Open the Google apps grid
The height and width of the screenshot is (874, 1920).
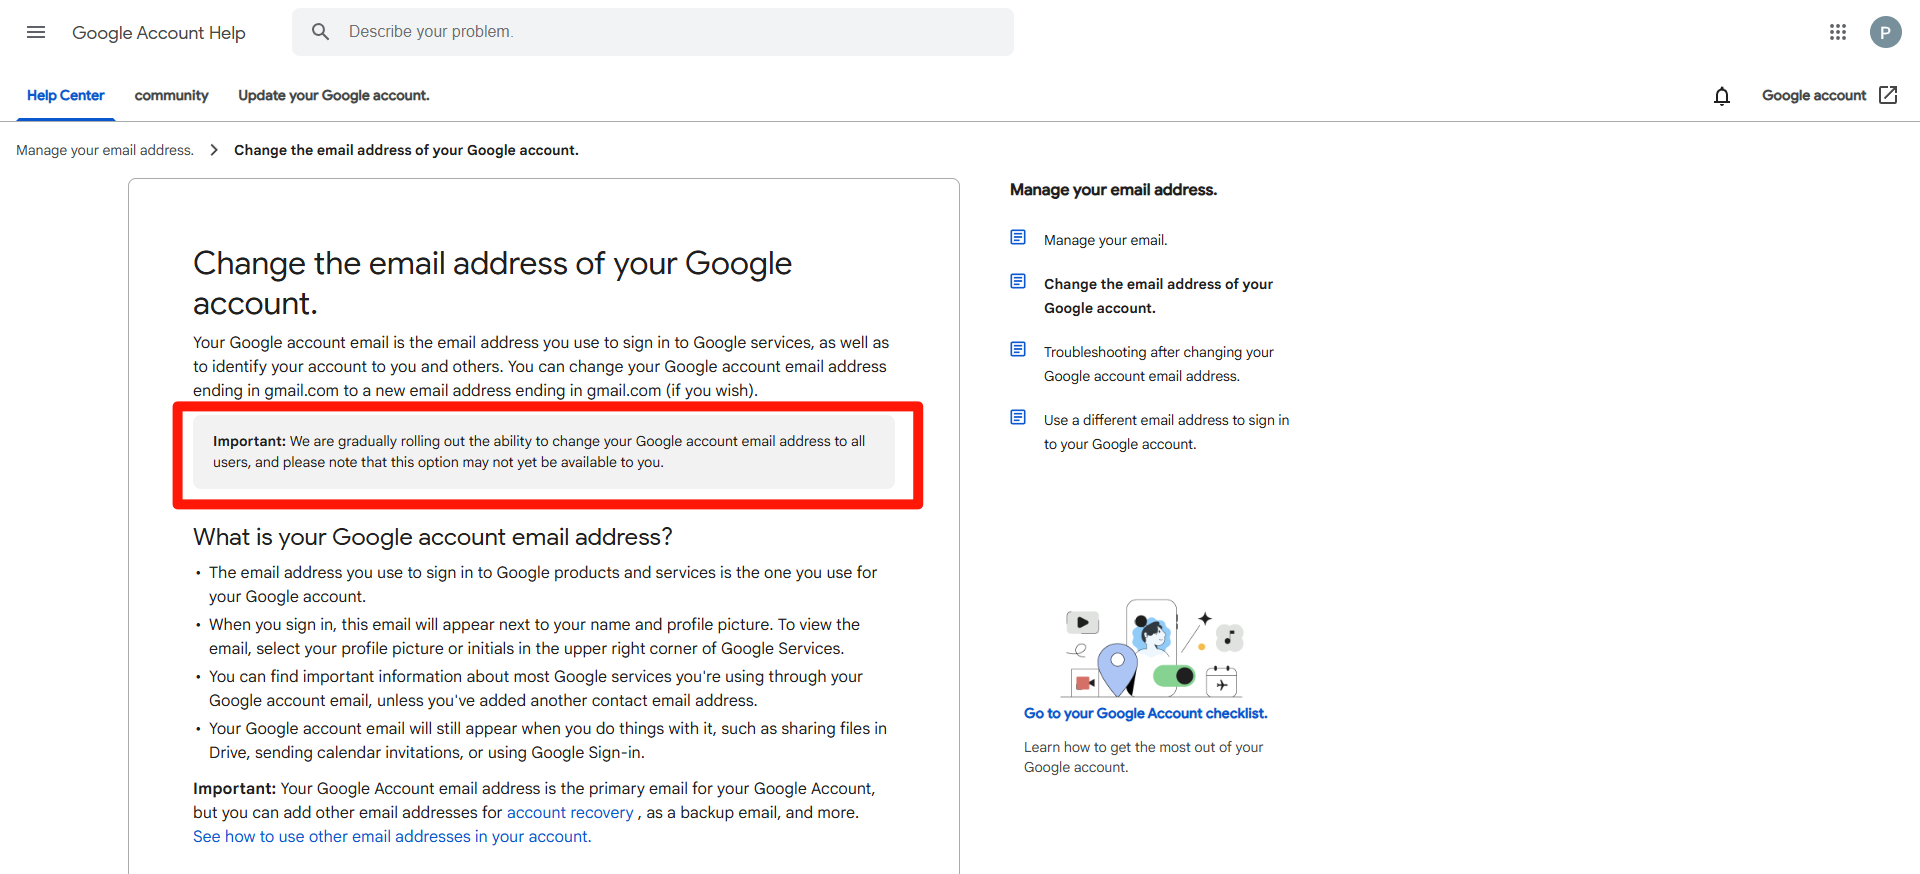1838,32
